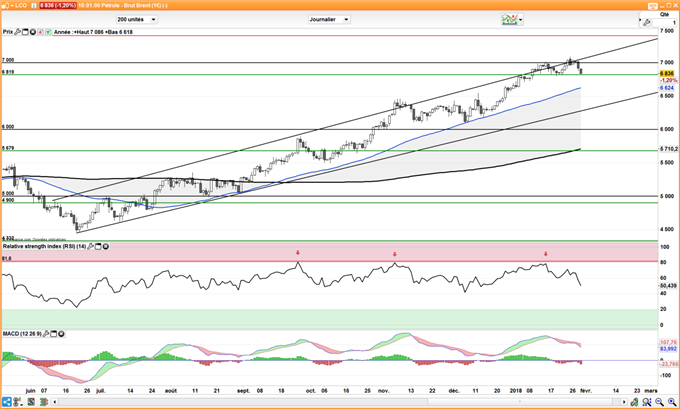Click the 50,439 RSI value label

(x=668, y=286)
